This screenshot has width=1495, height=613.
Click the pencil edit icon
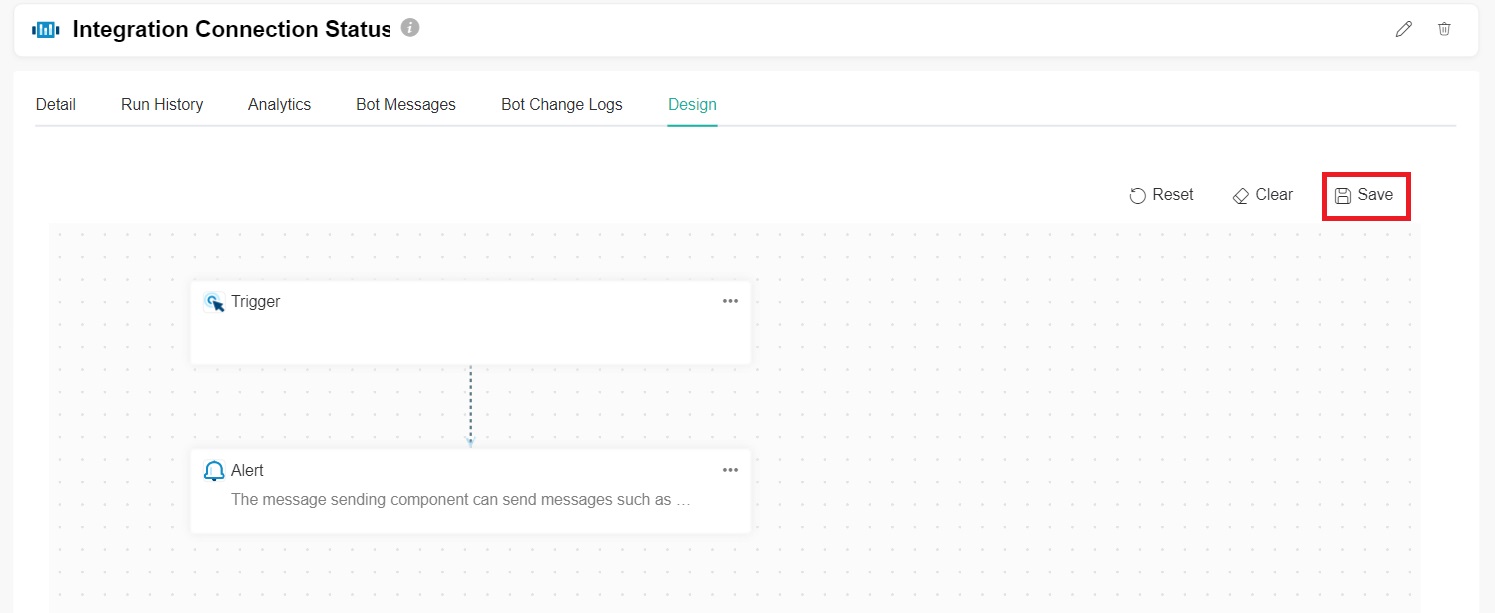tap(1404, 29)
